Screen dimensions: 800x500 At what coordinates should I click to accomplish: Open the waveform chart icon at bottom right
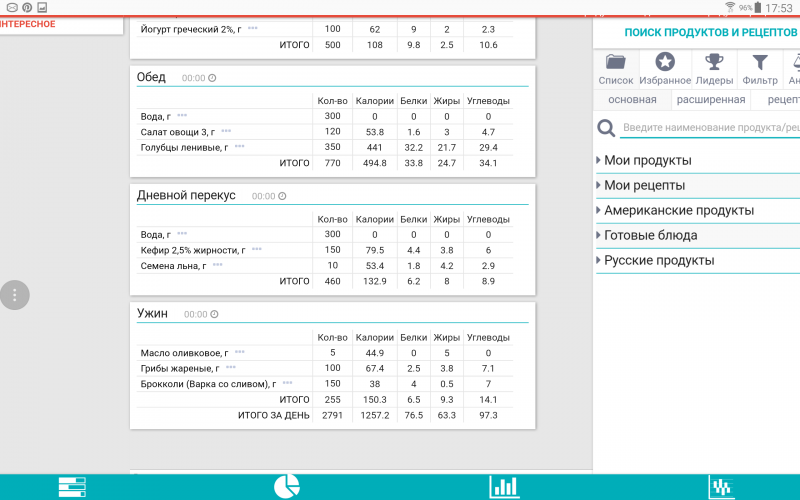[x=722, y=486]
